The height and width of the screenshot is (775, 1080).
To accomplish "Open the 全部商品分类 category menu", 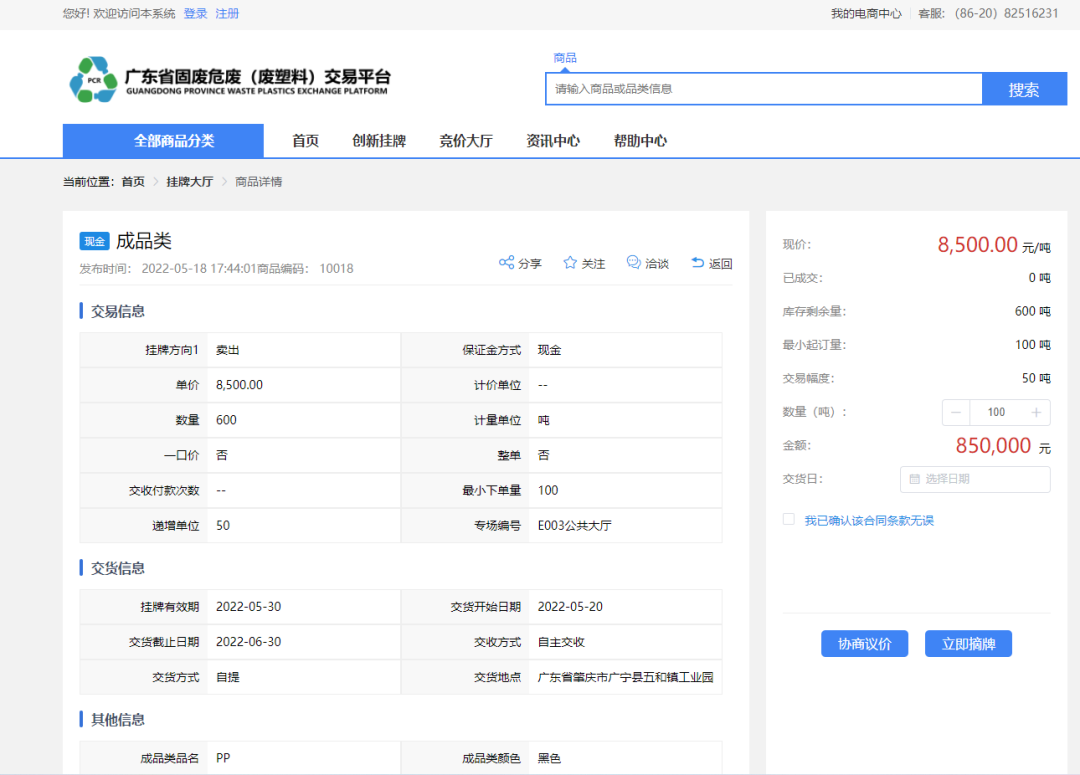I will point(163,141).
